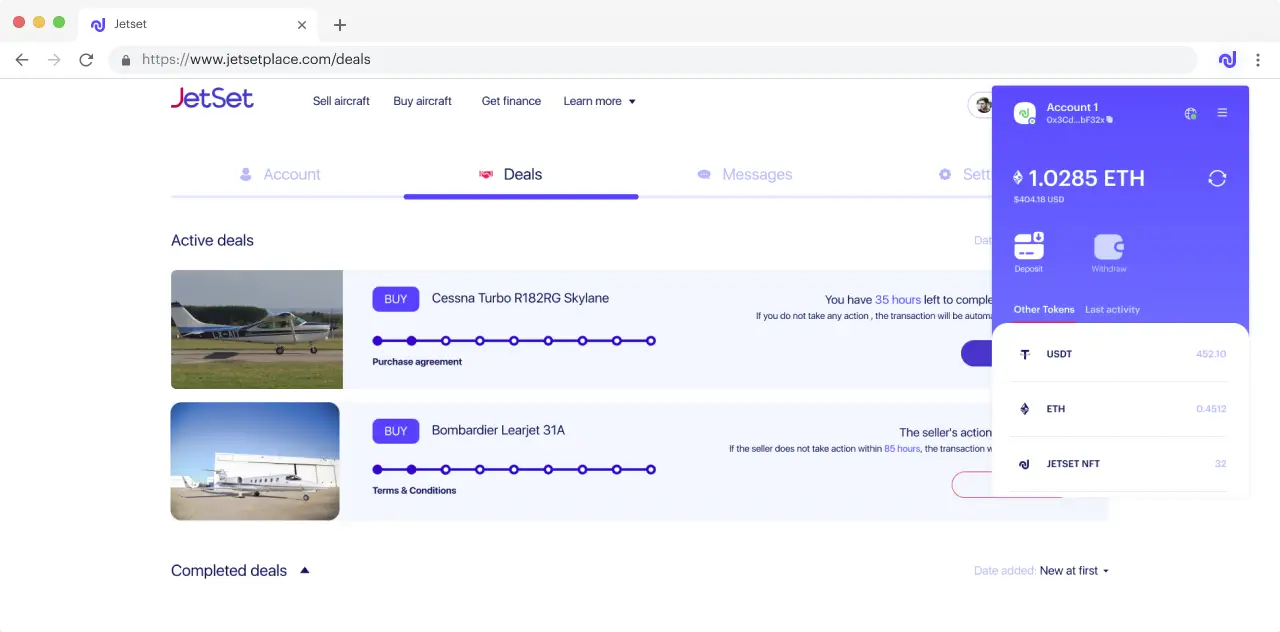Open the wallet hamburger menu
1280x632 pixels.
[1222, 113]
